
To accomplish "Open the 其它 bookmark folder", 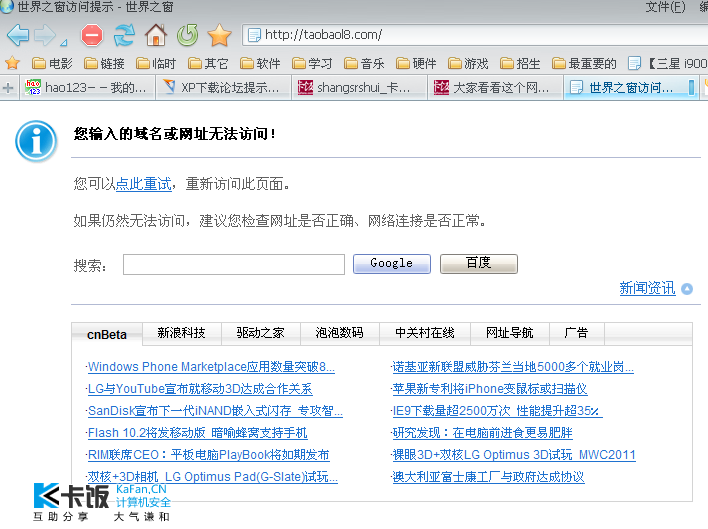I will tap(208, 64).
